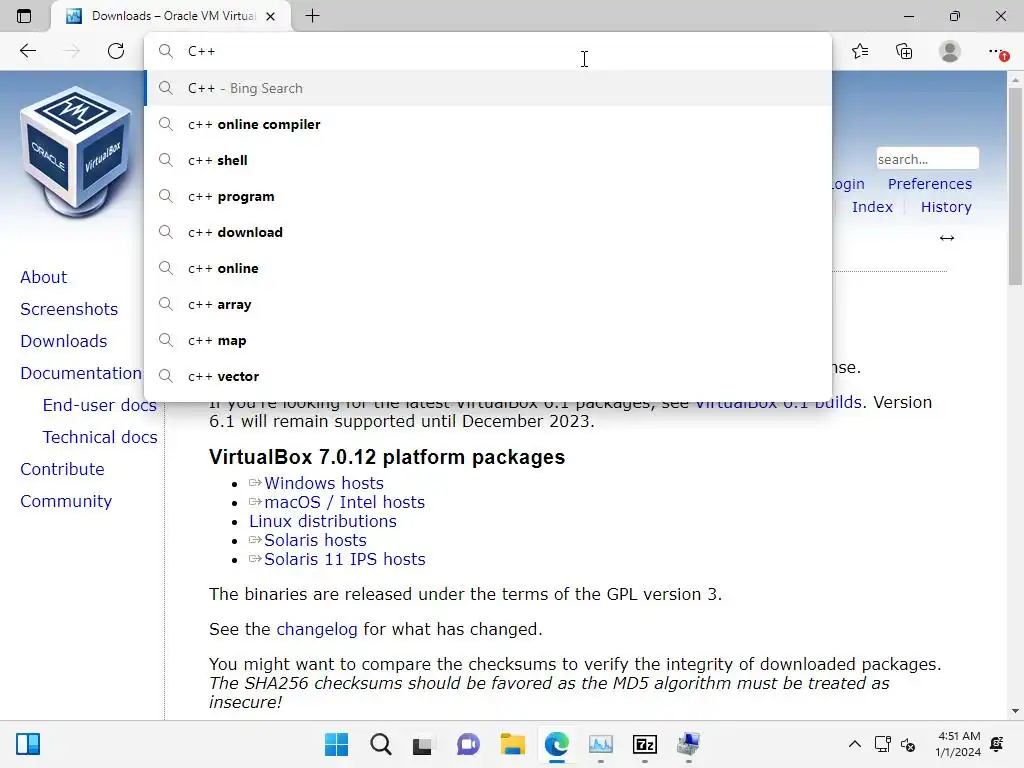Open the About page in sidebar
Screen dimensions: 1024x768
tap(43, 277)
